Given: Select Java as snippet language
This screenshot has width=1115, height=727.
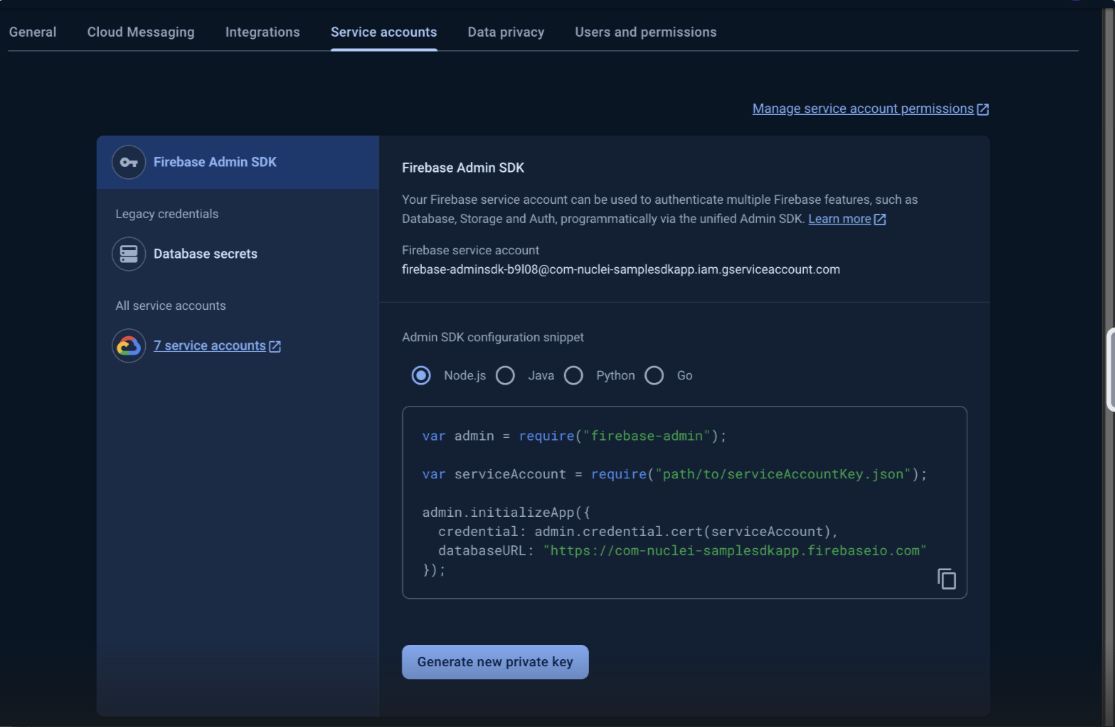Looking at the screenshot, I should pos(505,375).
